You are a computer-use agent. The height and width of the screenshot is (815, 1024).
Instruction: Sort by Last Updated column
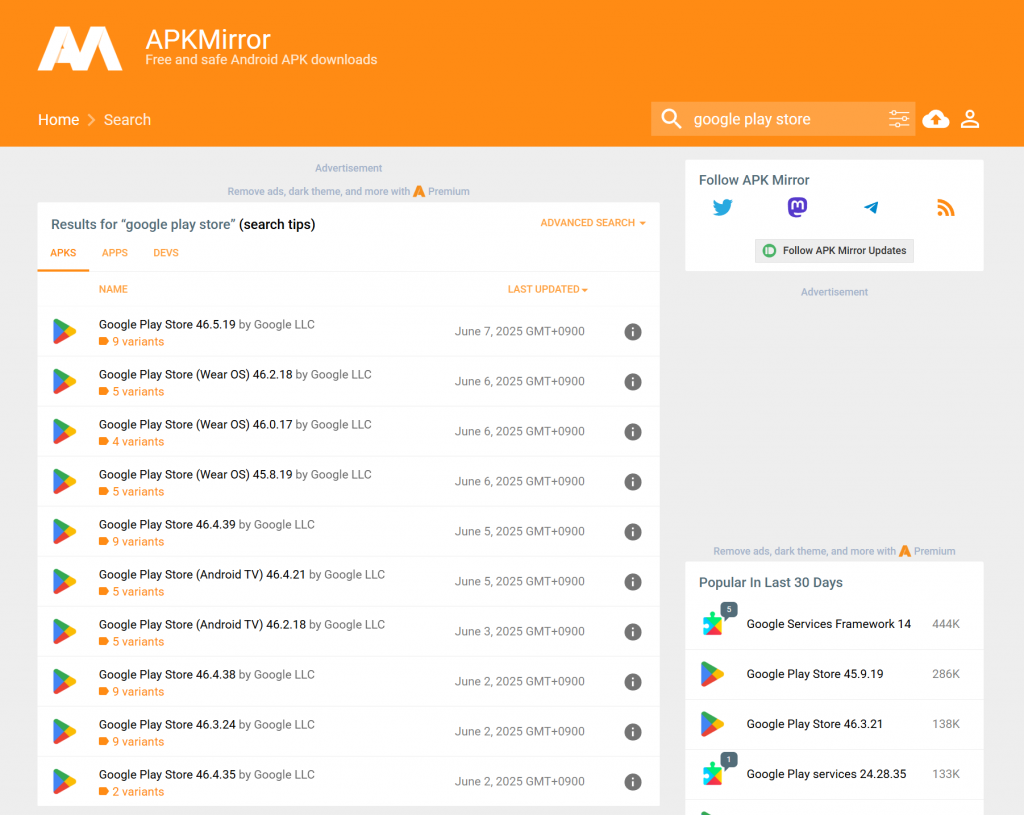coord(547,289)
